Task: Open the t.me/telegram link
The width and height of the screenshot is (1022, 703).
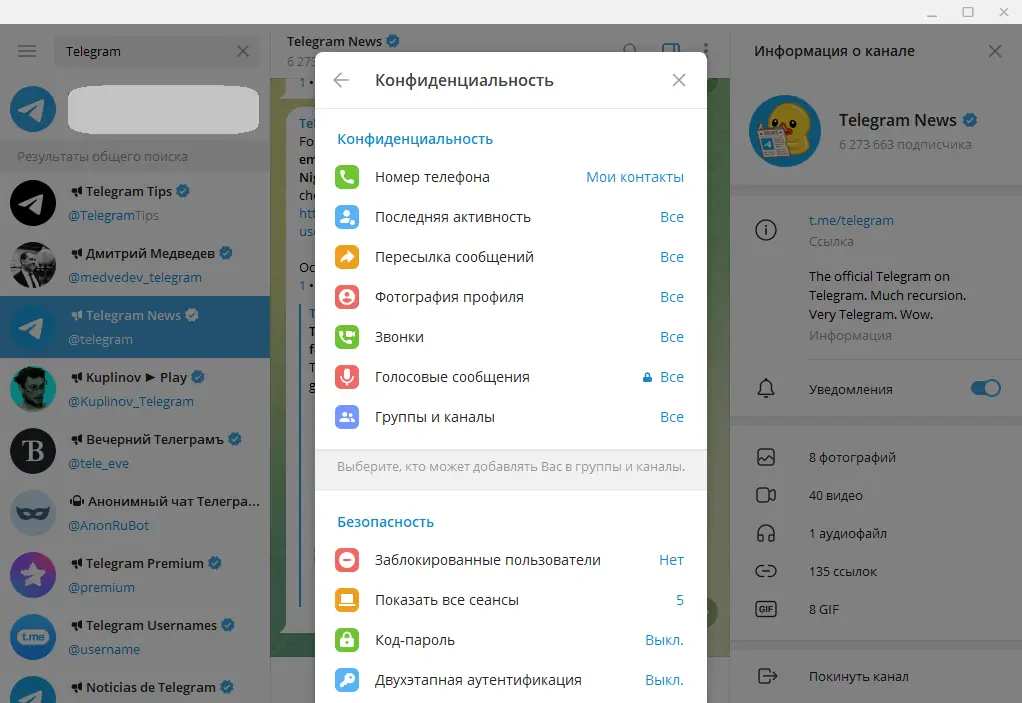Action: pos(851,220)
